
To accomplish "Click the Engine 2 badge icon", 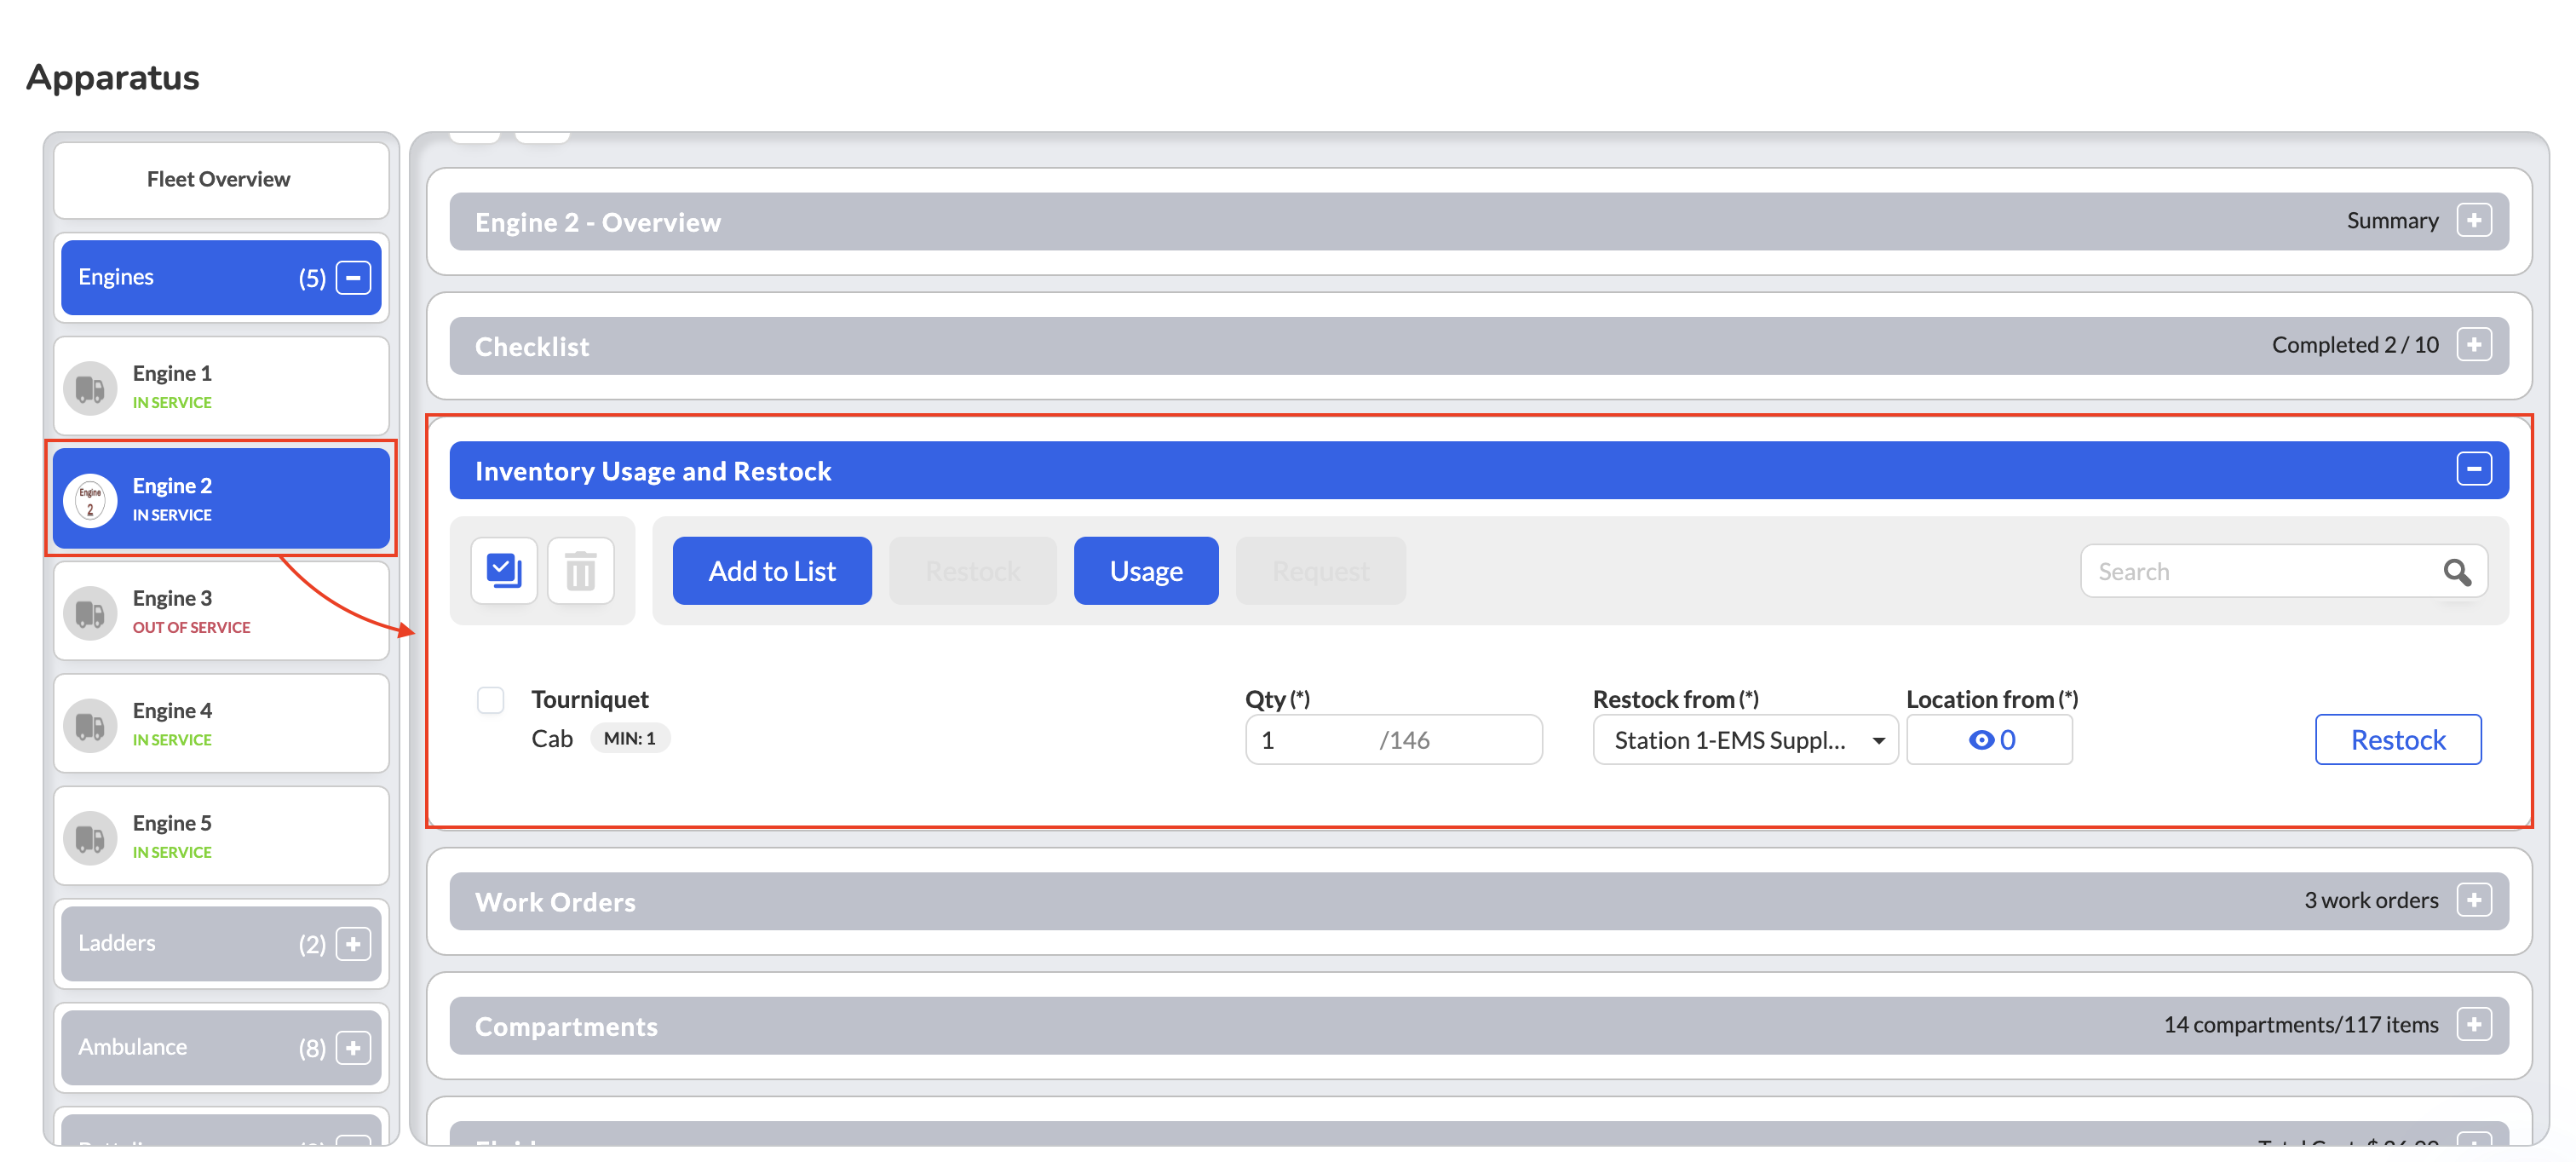I will (x=90, y=500).
